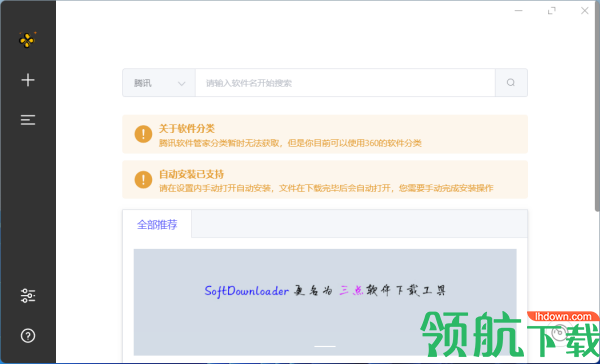The image size is (600, 364).
Task: Click the 自动安装已支持 notice heading
Action: point(191,175)
